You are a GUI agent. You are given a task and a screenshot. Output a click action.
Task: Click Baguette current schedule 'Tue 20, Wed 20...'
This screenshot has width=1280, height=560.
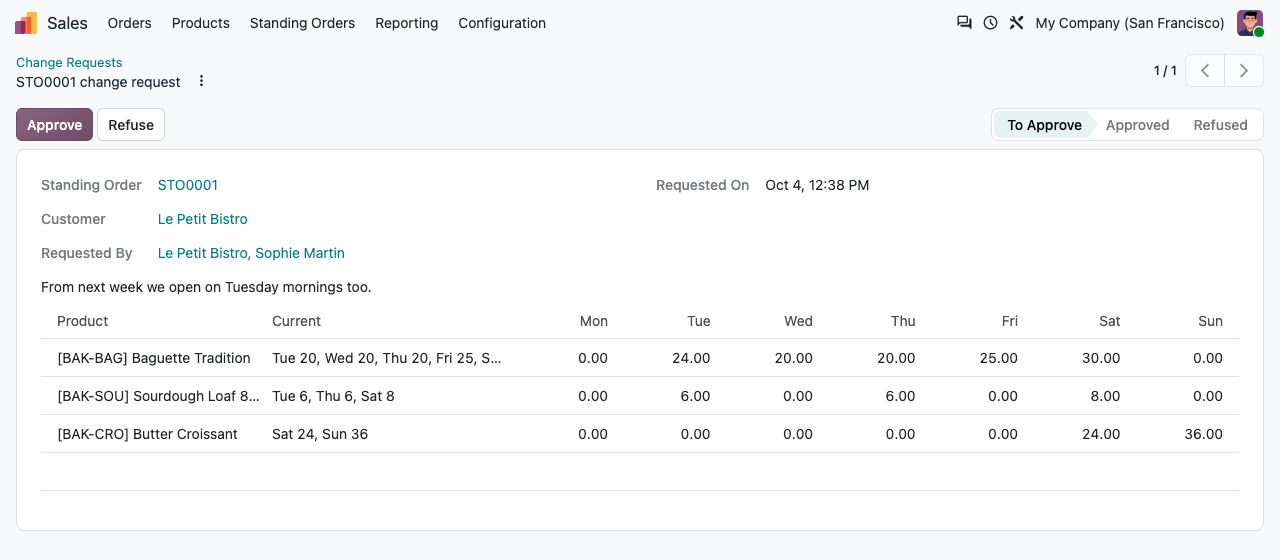387,358
